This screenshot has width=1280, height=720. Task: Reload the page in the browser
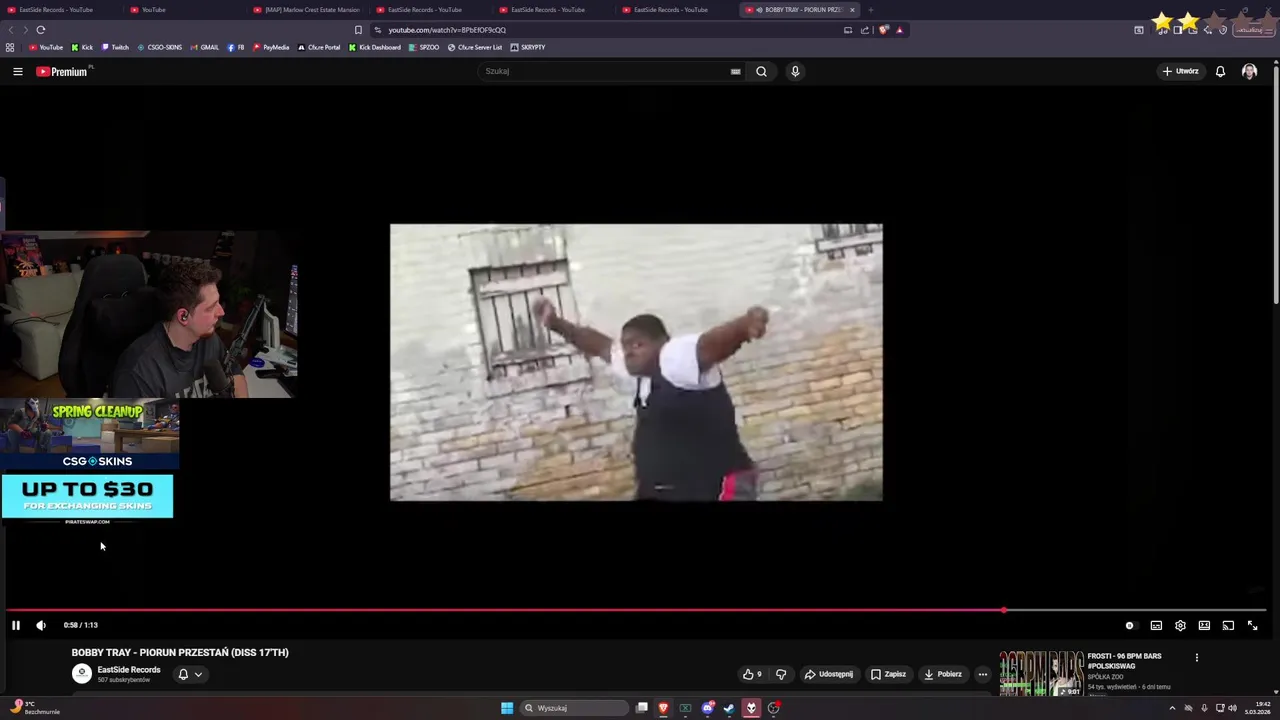coord(41,30)
